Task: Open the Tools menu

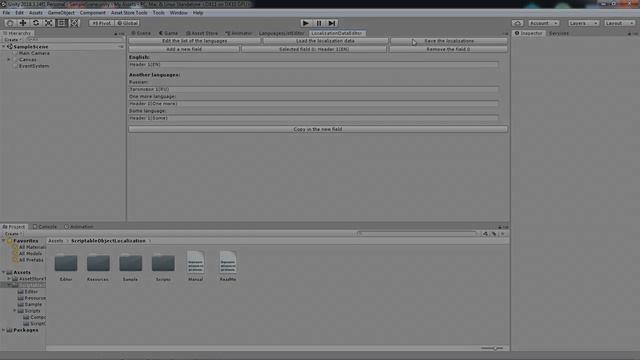Action: pyautogui.click(x=158, y=13)
